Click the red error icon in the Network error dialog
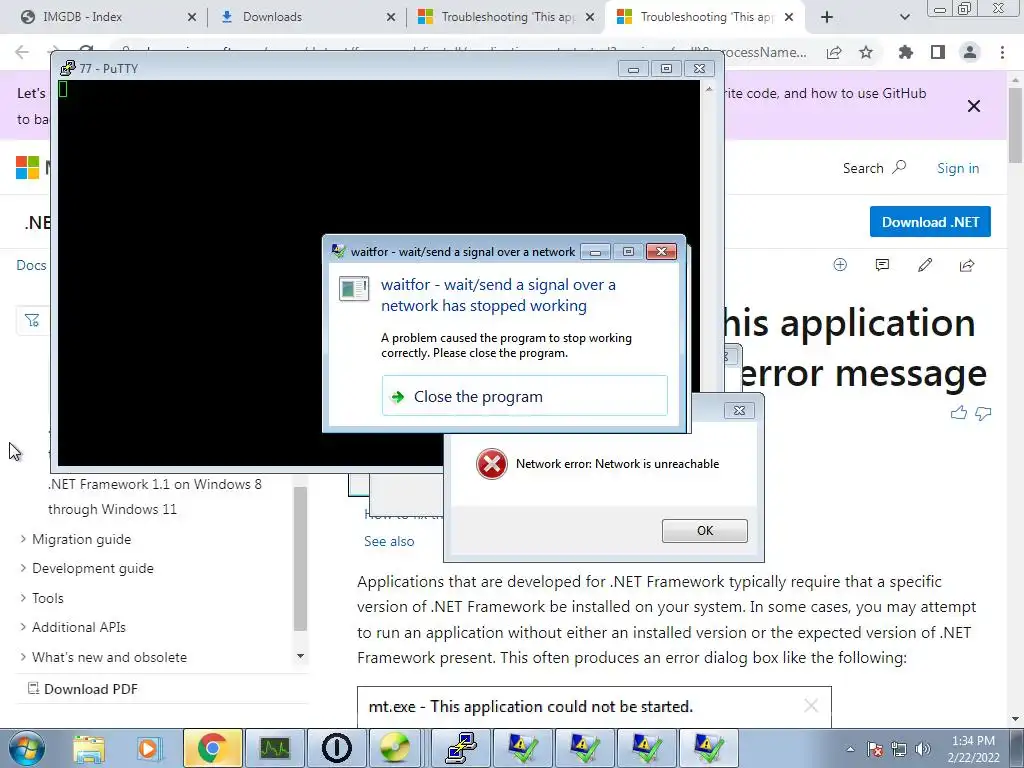 (491, 464)
